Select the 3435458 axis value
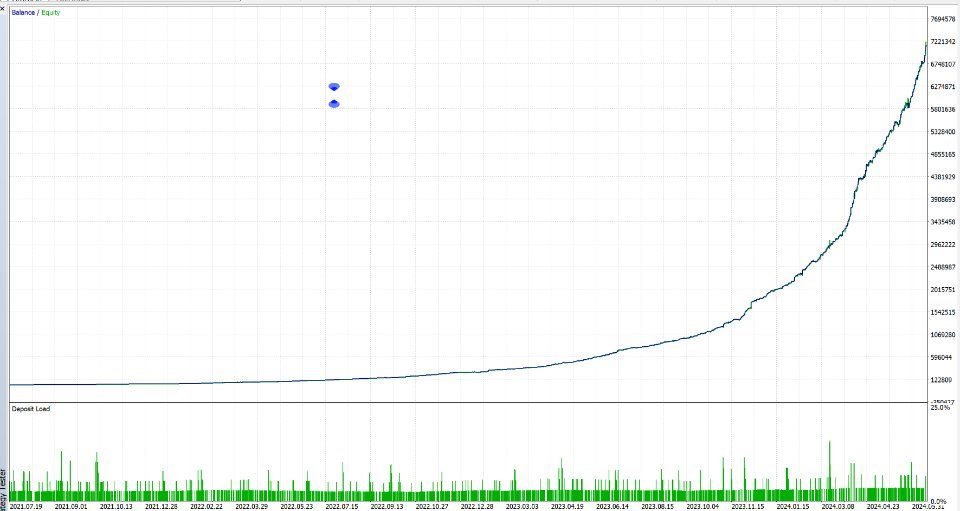960x511 pixels. [943, 222]
